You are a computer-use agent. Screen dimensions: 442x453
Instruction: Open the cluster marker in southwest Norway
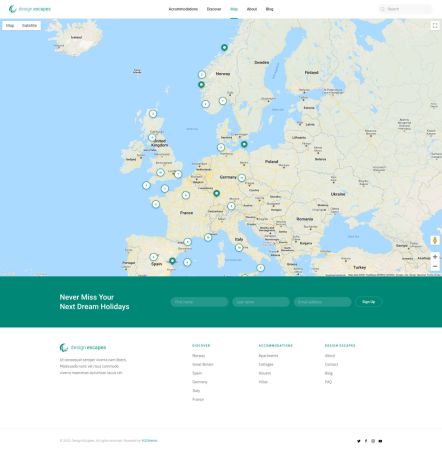[206, 104]
